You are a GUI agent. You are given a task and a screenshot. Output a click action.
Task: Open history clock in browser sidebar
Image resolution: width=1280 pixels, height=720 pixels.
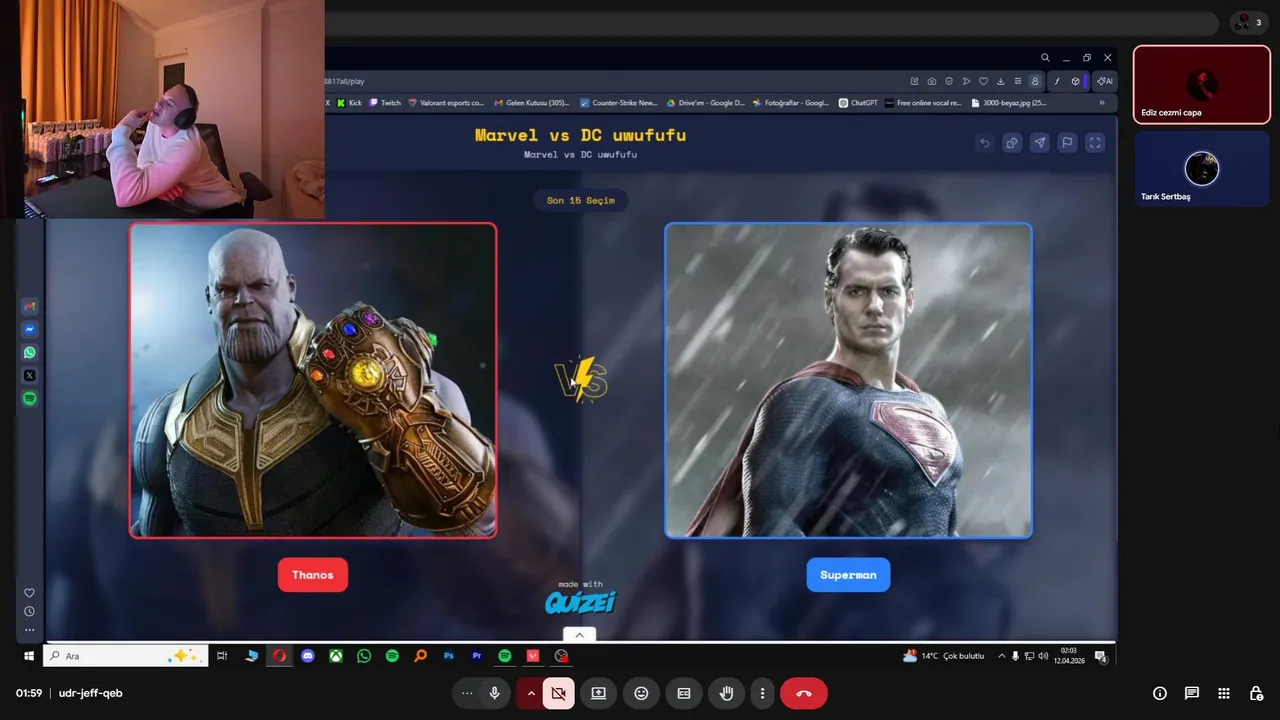[x=29, y=611]
